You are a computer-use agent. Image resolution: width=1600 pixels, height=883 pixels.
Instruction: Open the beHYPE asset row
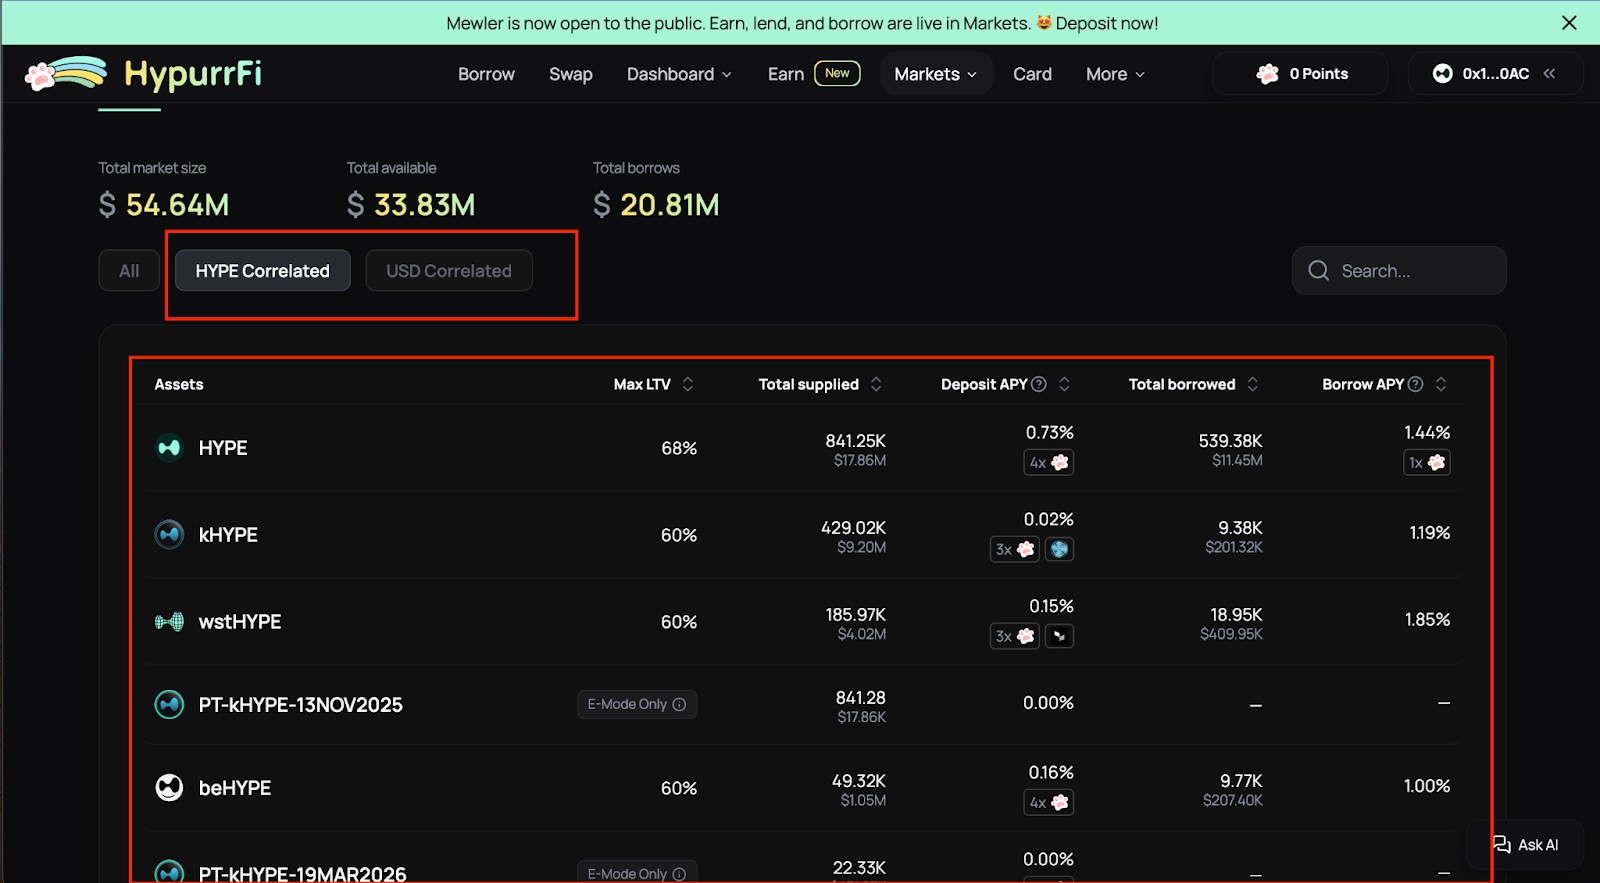click(803, 788)
